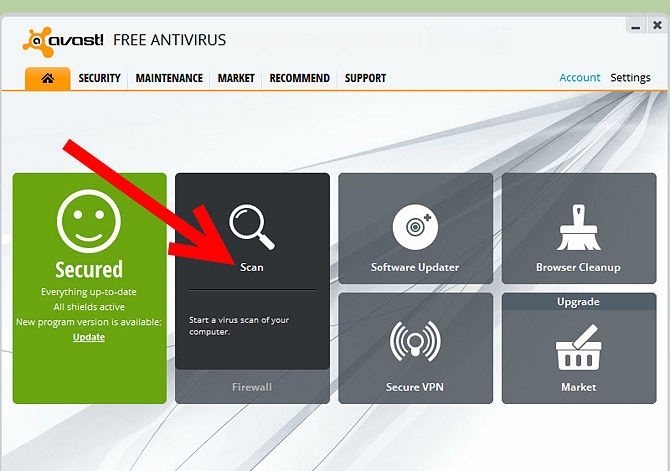
Task: Click the Software Updater label
Action: [x=415, y=267]
